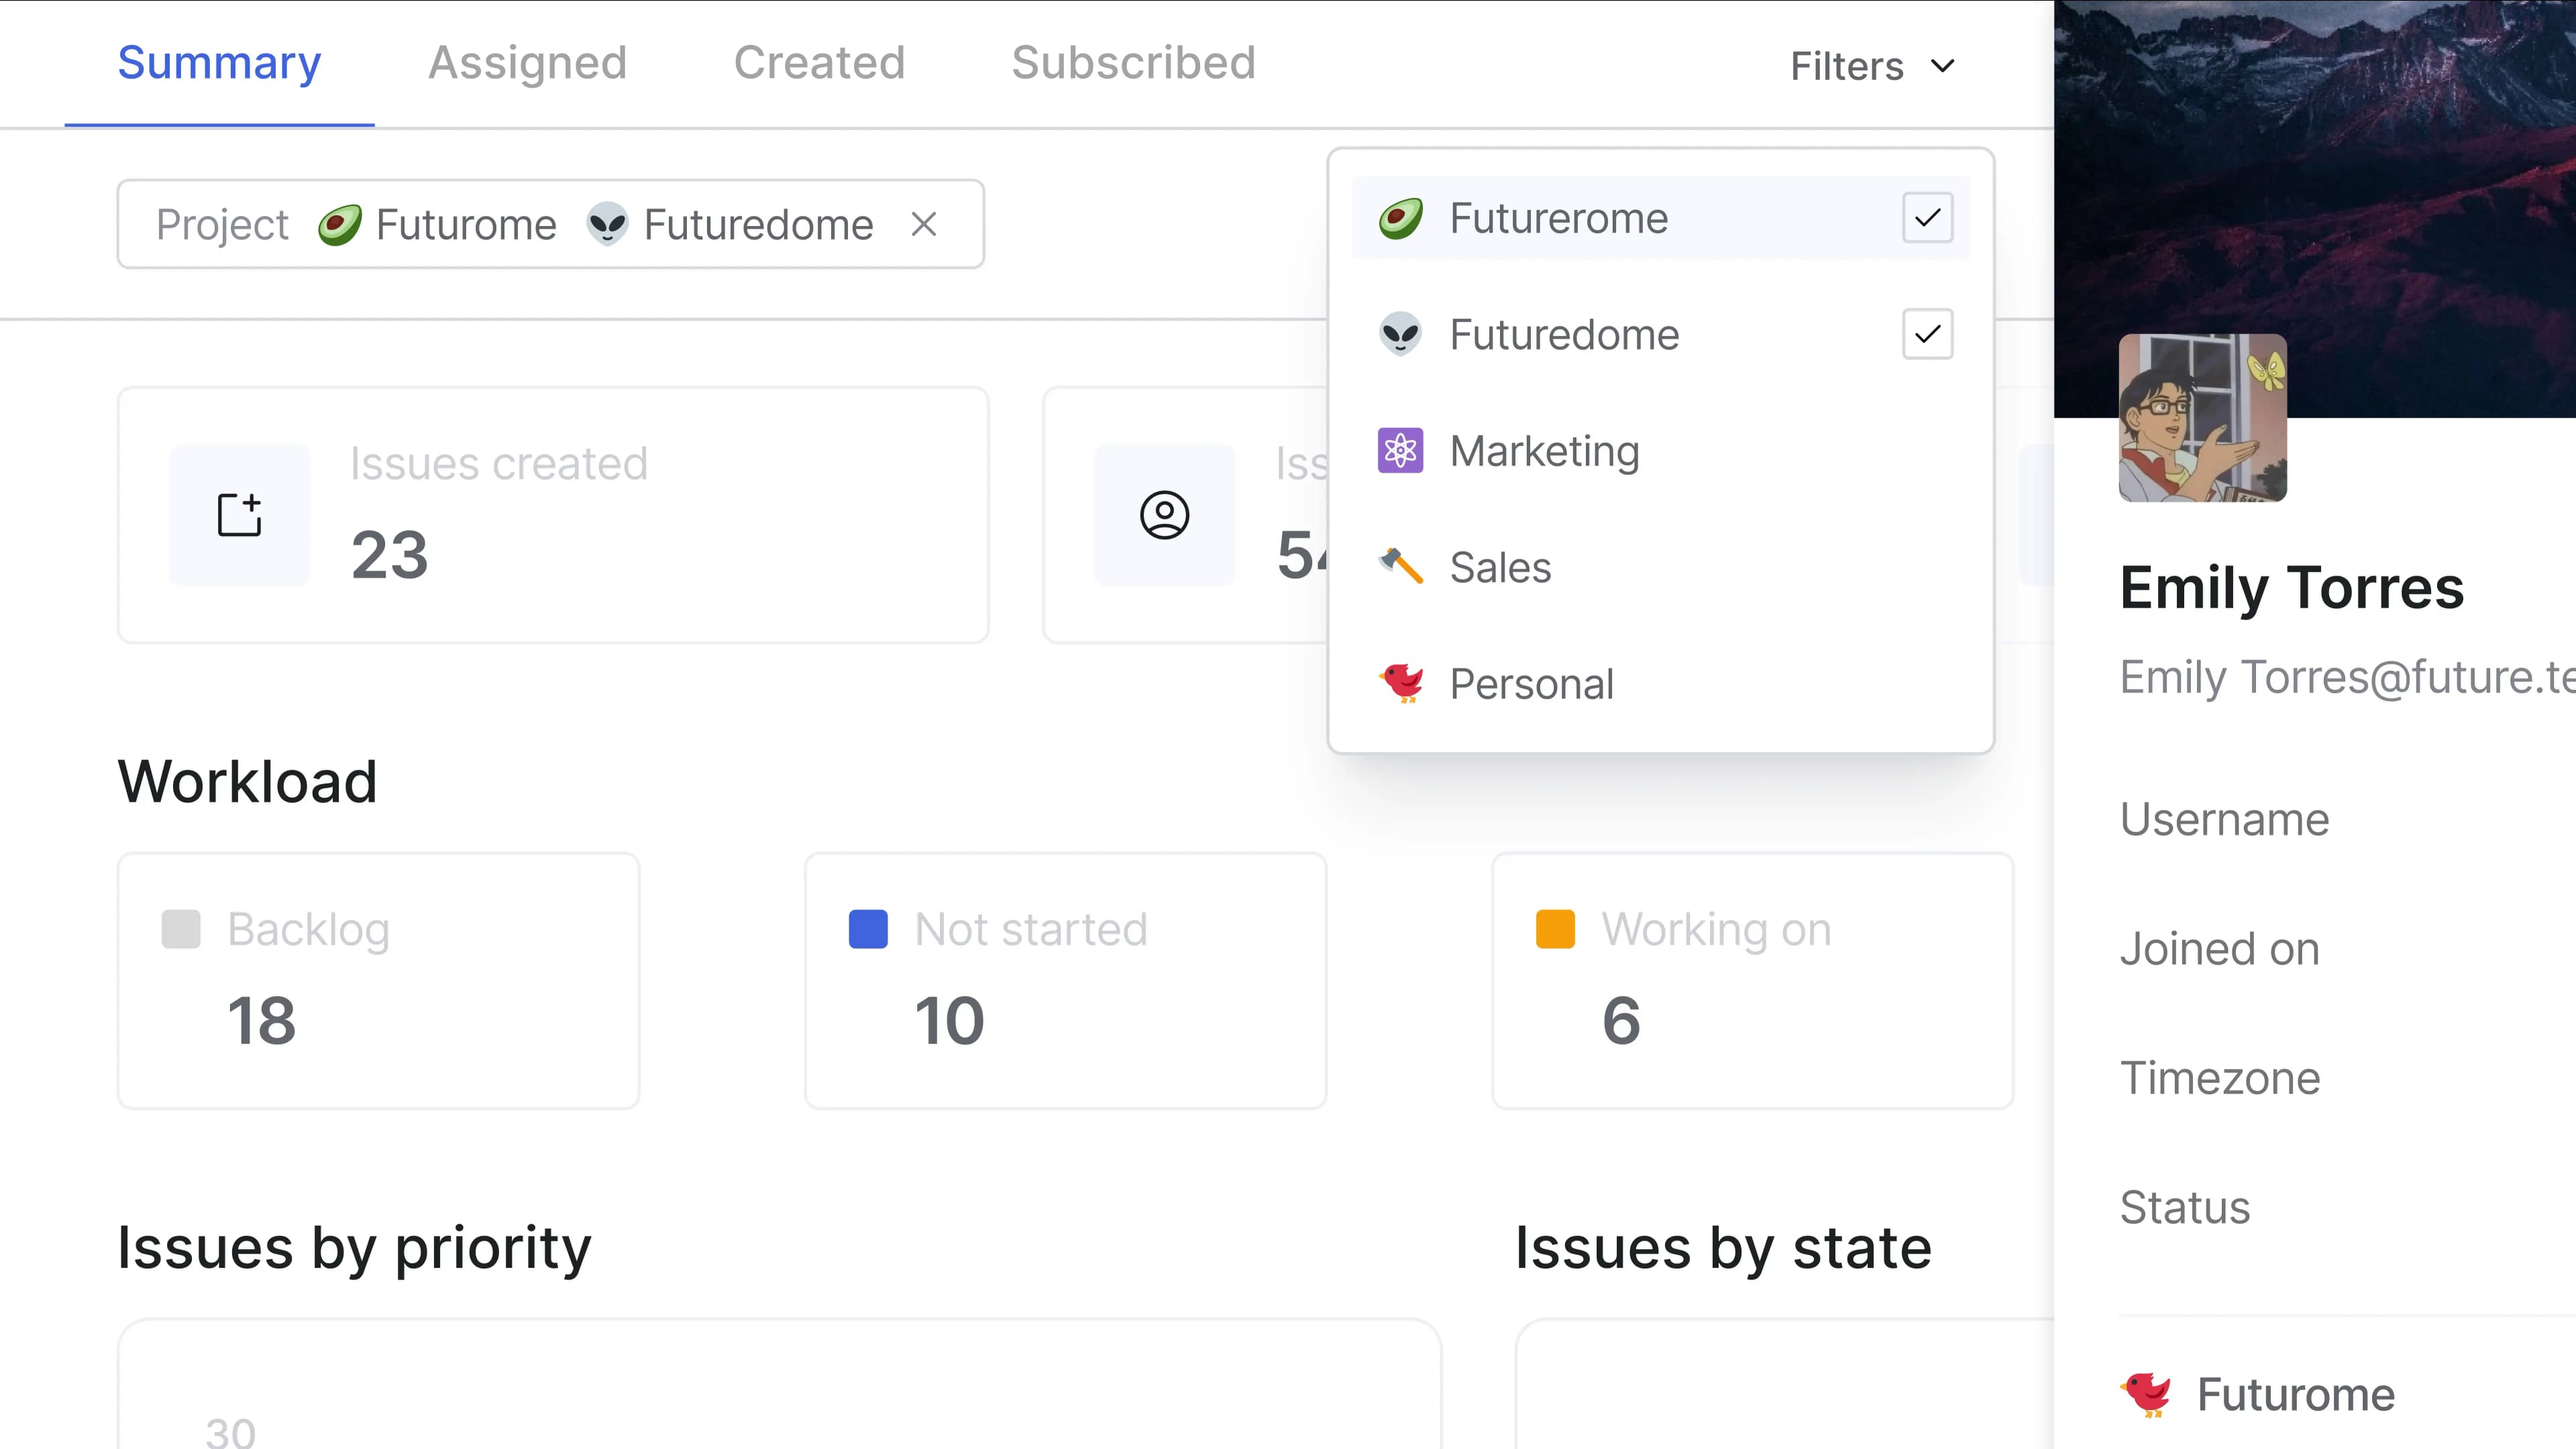Click the axe icon next to Sales
The image size is (2576, 1449).
(1400, 566)
